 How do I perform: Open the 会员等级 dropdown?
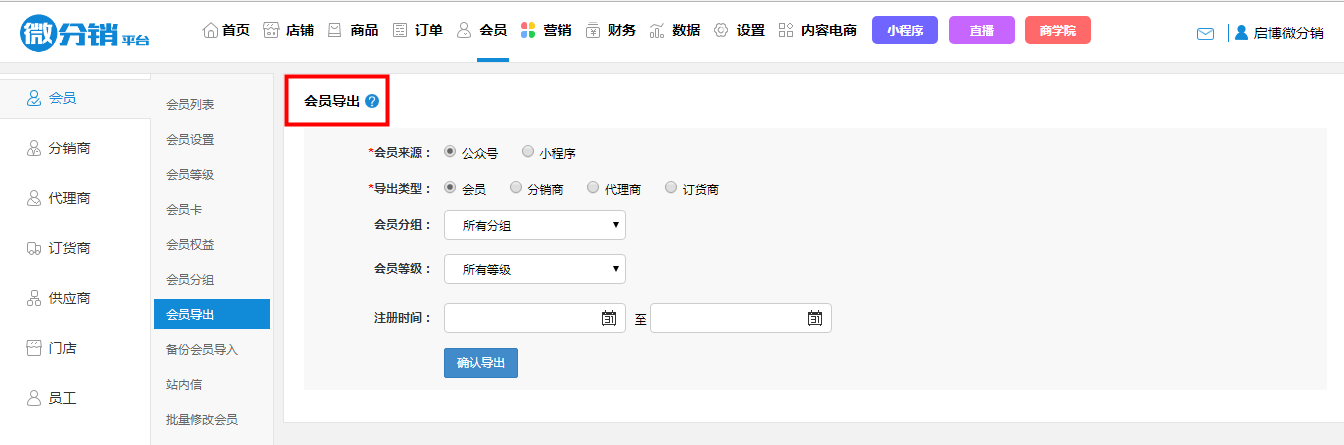click(x=535, y=269)
